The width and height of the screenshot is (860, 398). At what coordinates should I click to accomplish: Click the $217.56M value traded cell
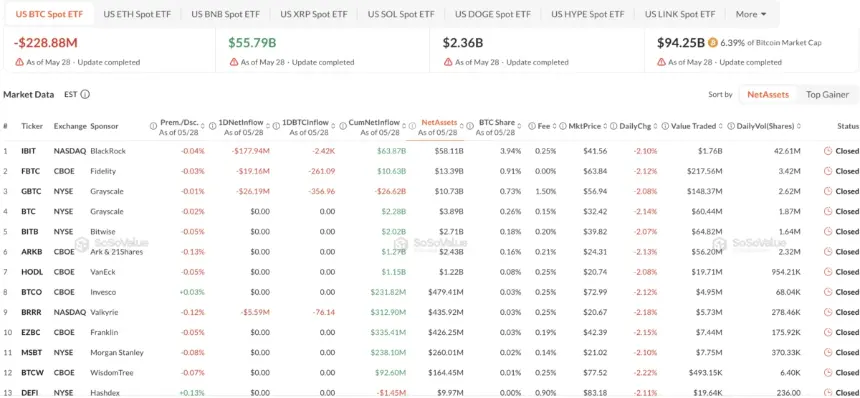pos(705,171)
